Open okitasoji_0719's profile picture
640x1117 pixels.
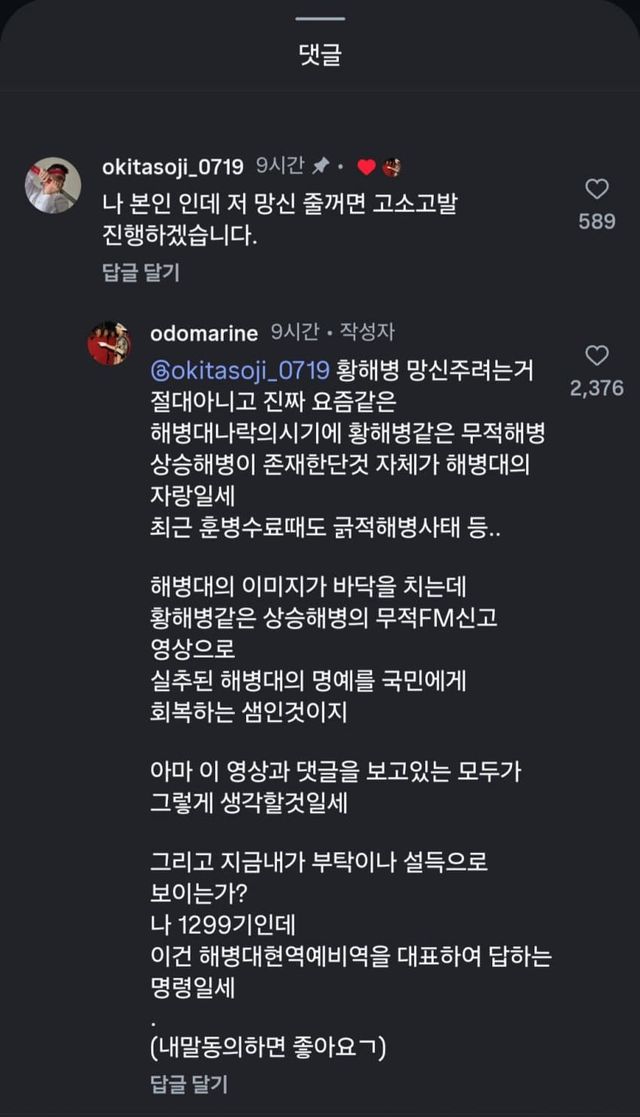coord(53,185)
